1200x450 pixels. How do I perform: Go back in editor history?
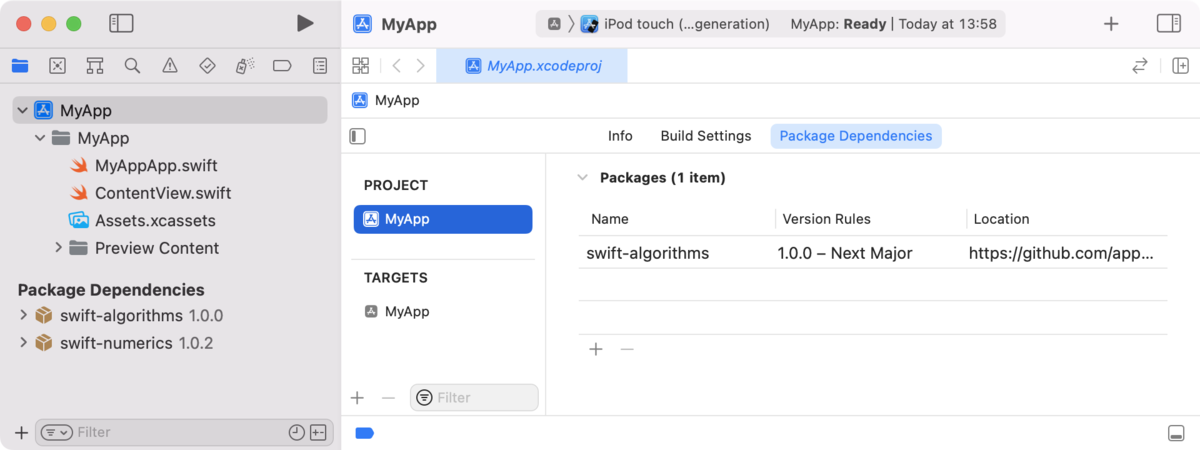[x=397, y=66]
